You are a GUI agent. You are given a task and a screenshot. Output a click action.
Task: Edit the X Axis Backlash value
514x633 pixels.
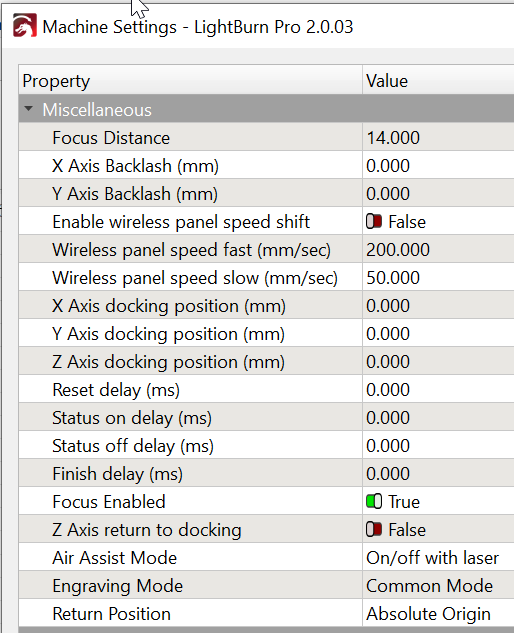(x=438, y=166)
